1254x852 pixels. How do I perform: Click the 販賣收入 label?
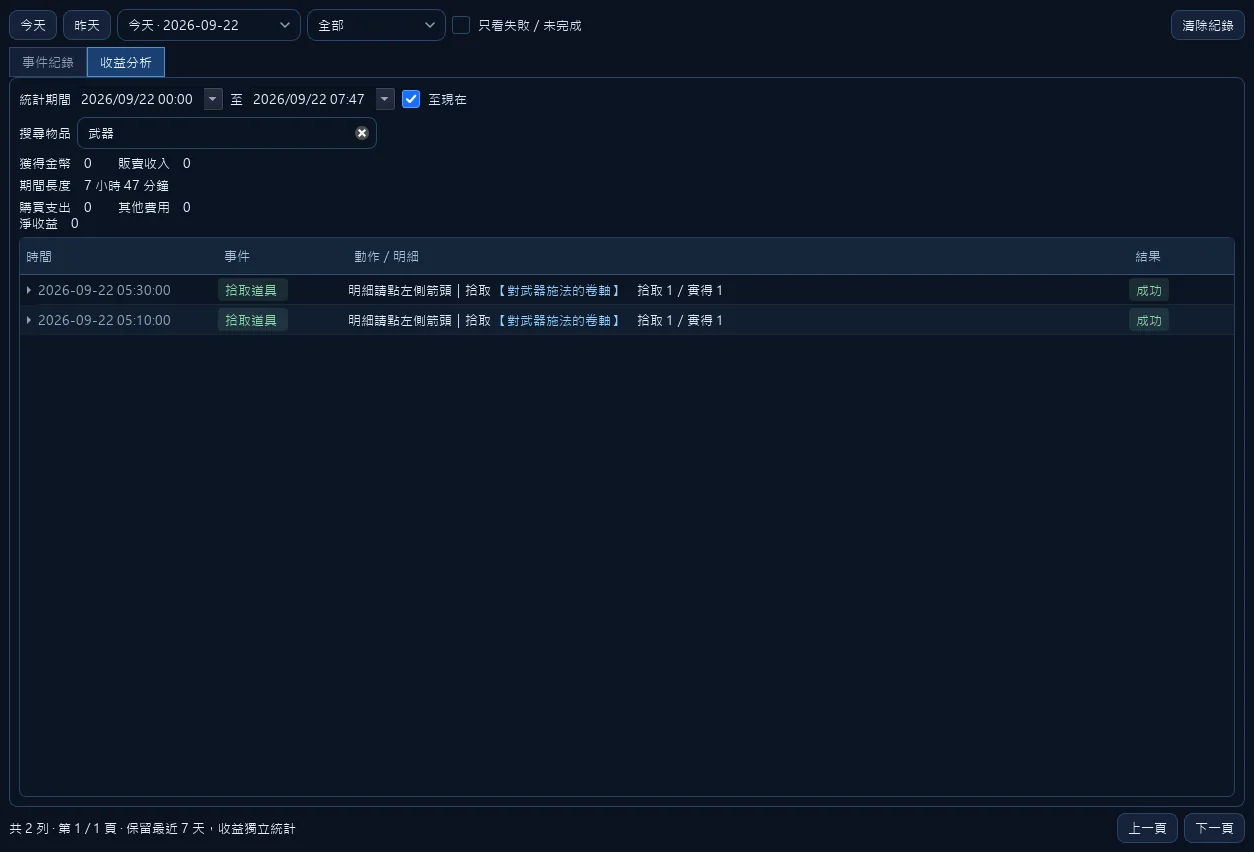point(144,163)
